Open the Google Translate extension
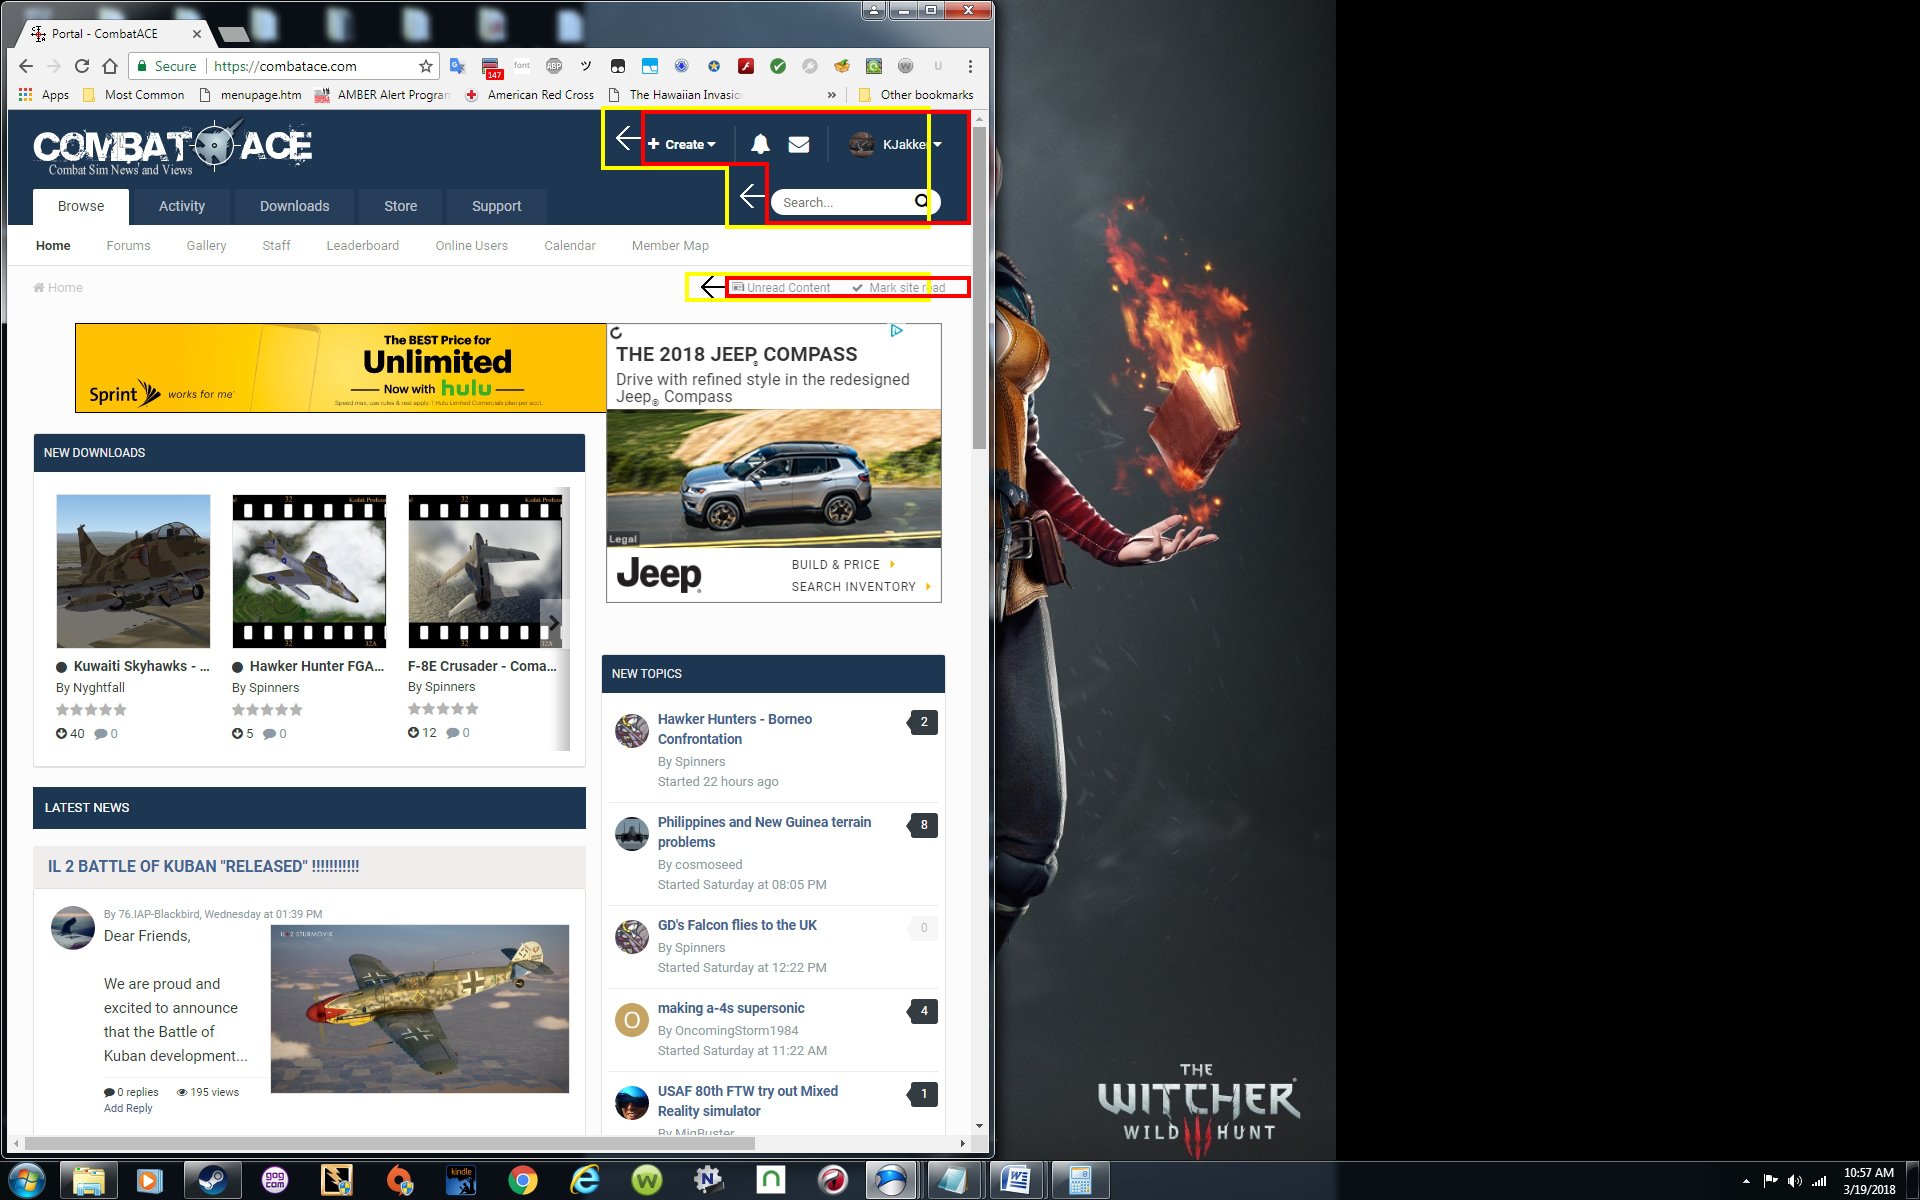The width and height of the screenshot is (1920, 1200). 458,66
